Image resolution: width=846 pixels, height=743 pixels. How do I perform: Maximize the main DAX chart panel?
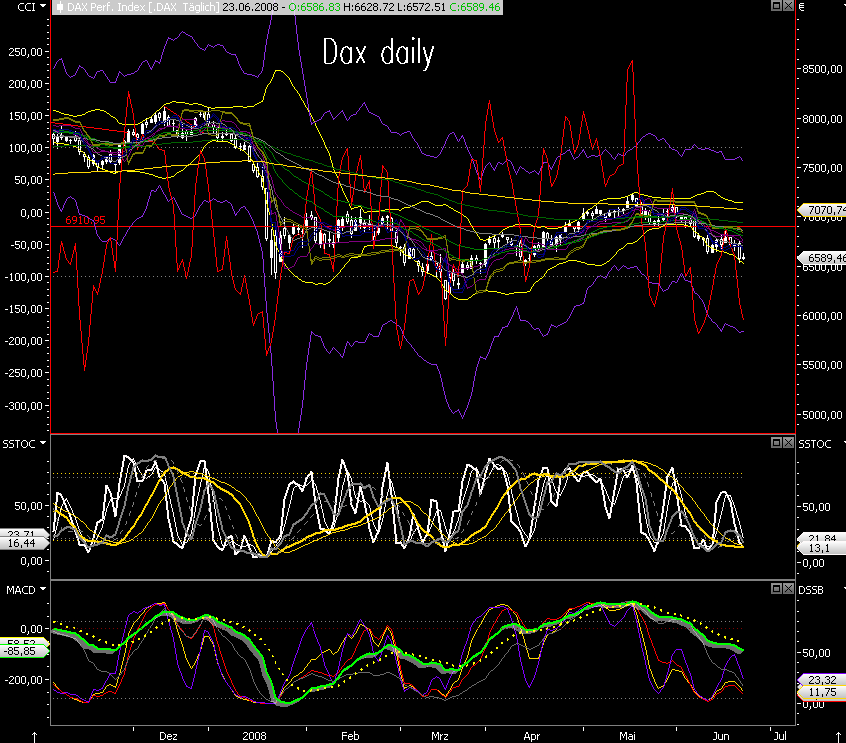[776, 6]
